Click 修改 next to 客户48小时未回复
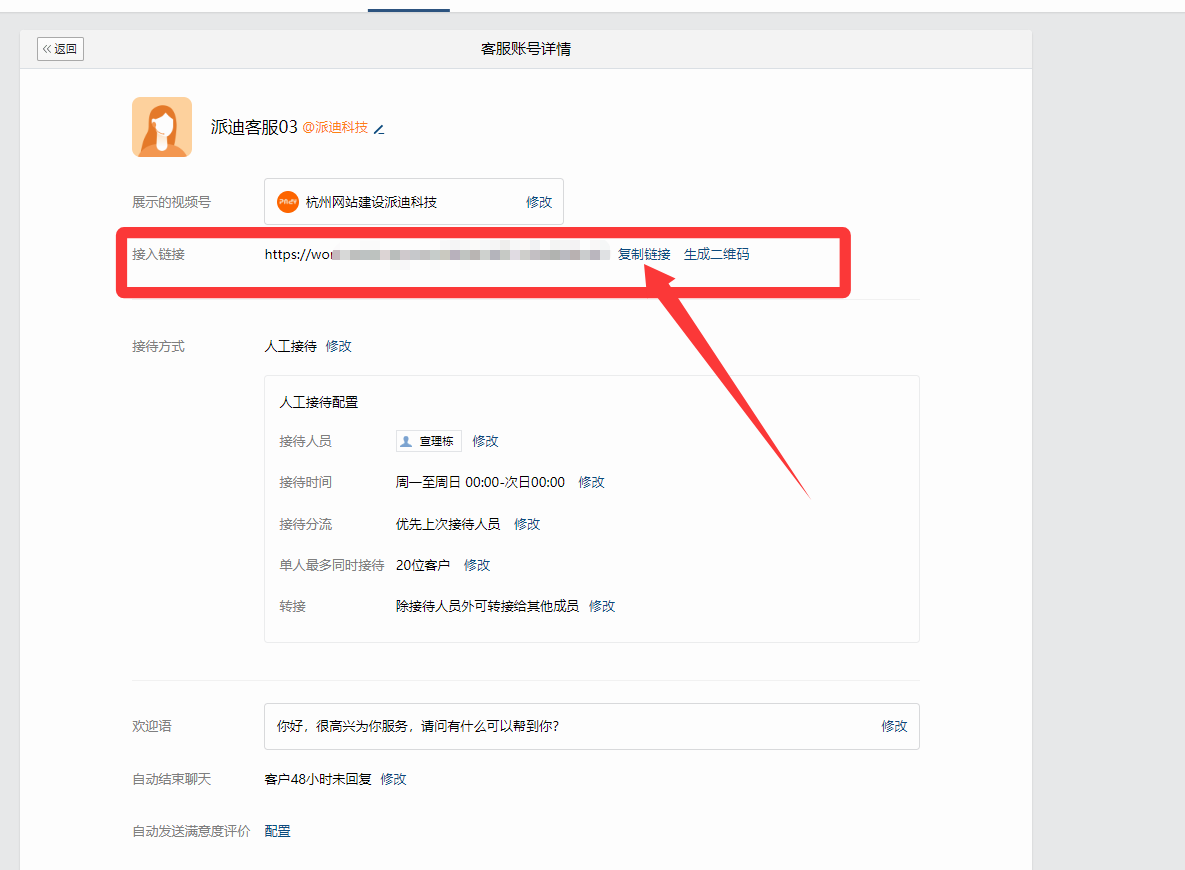 coord(393,779)
